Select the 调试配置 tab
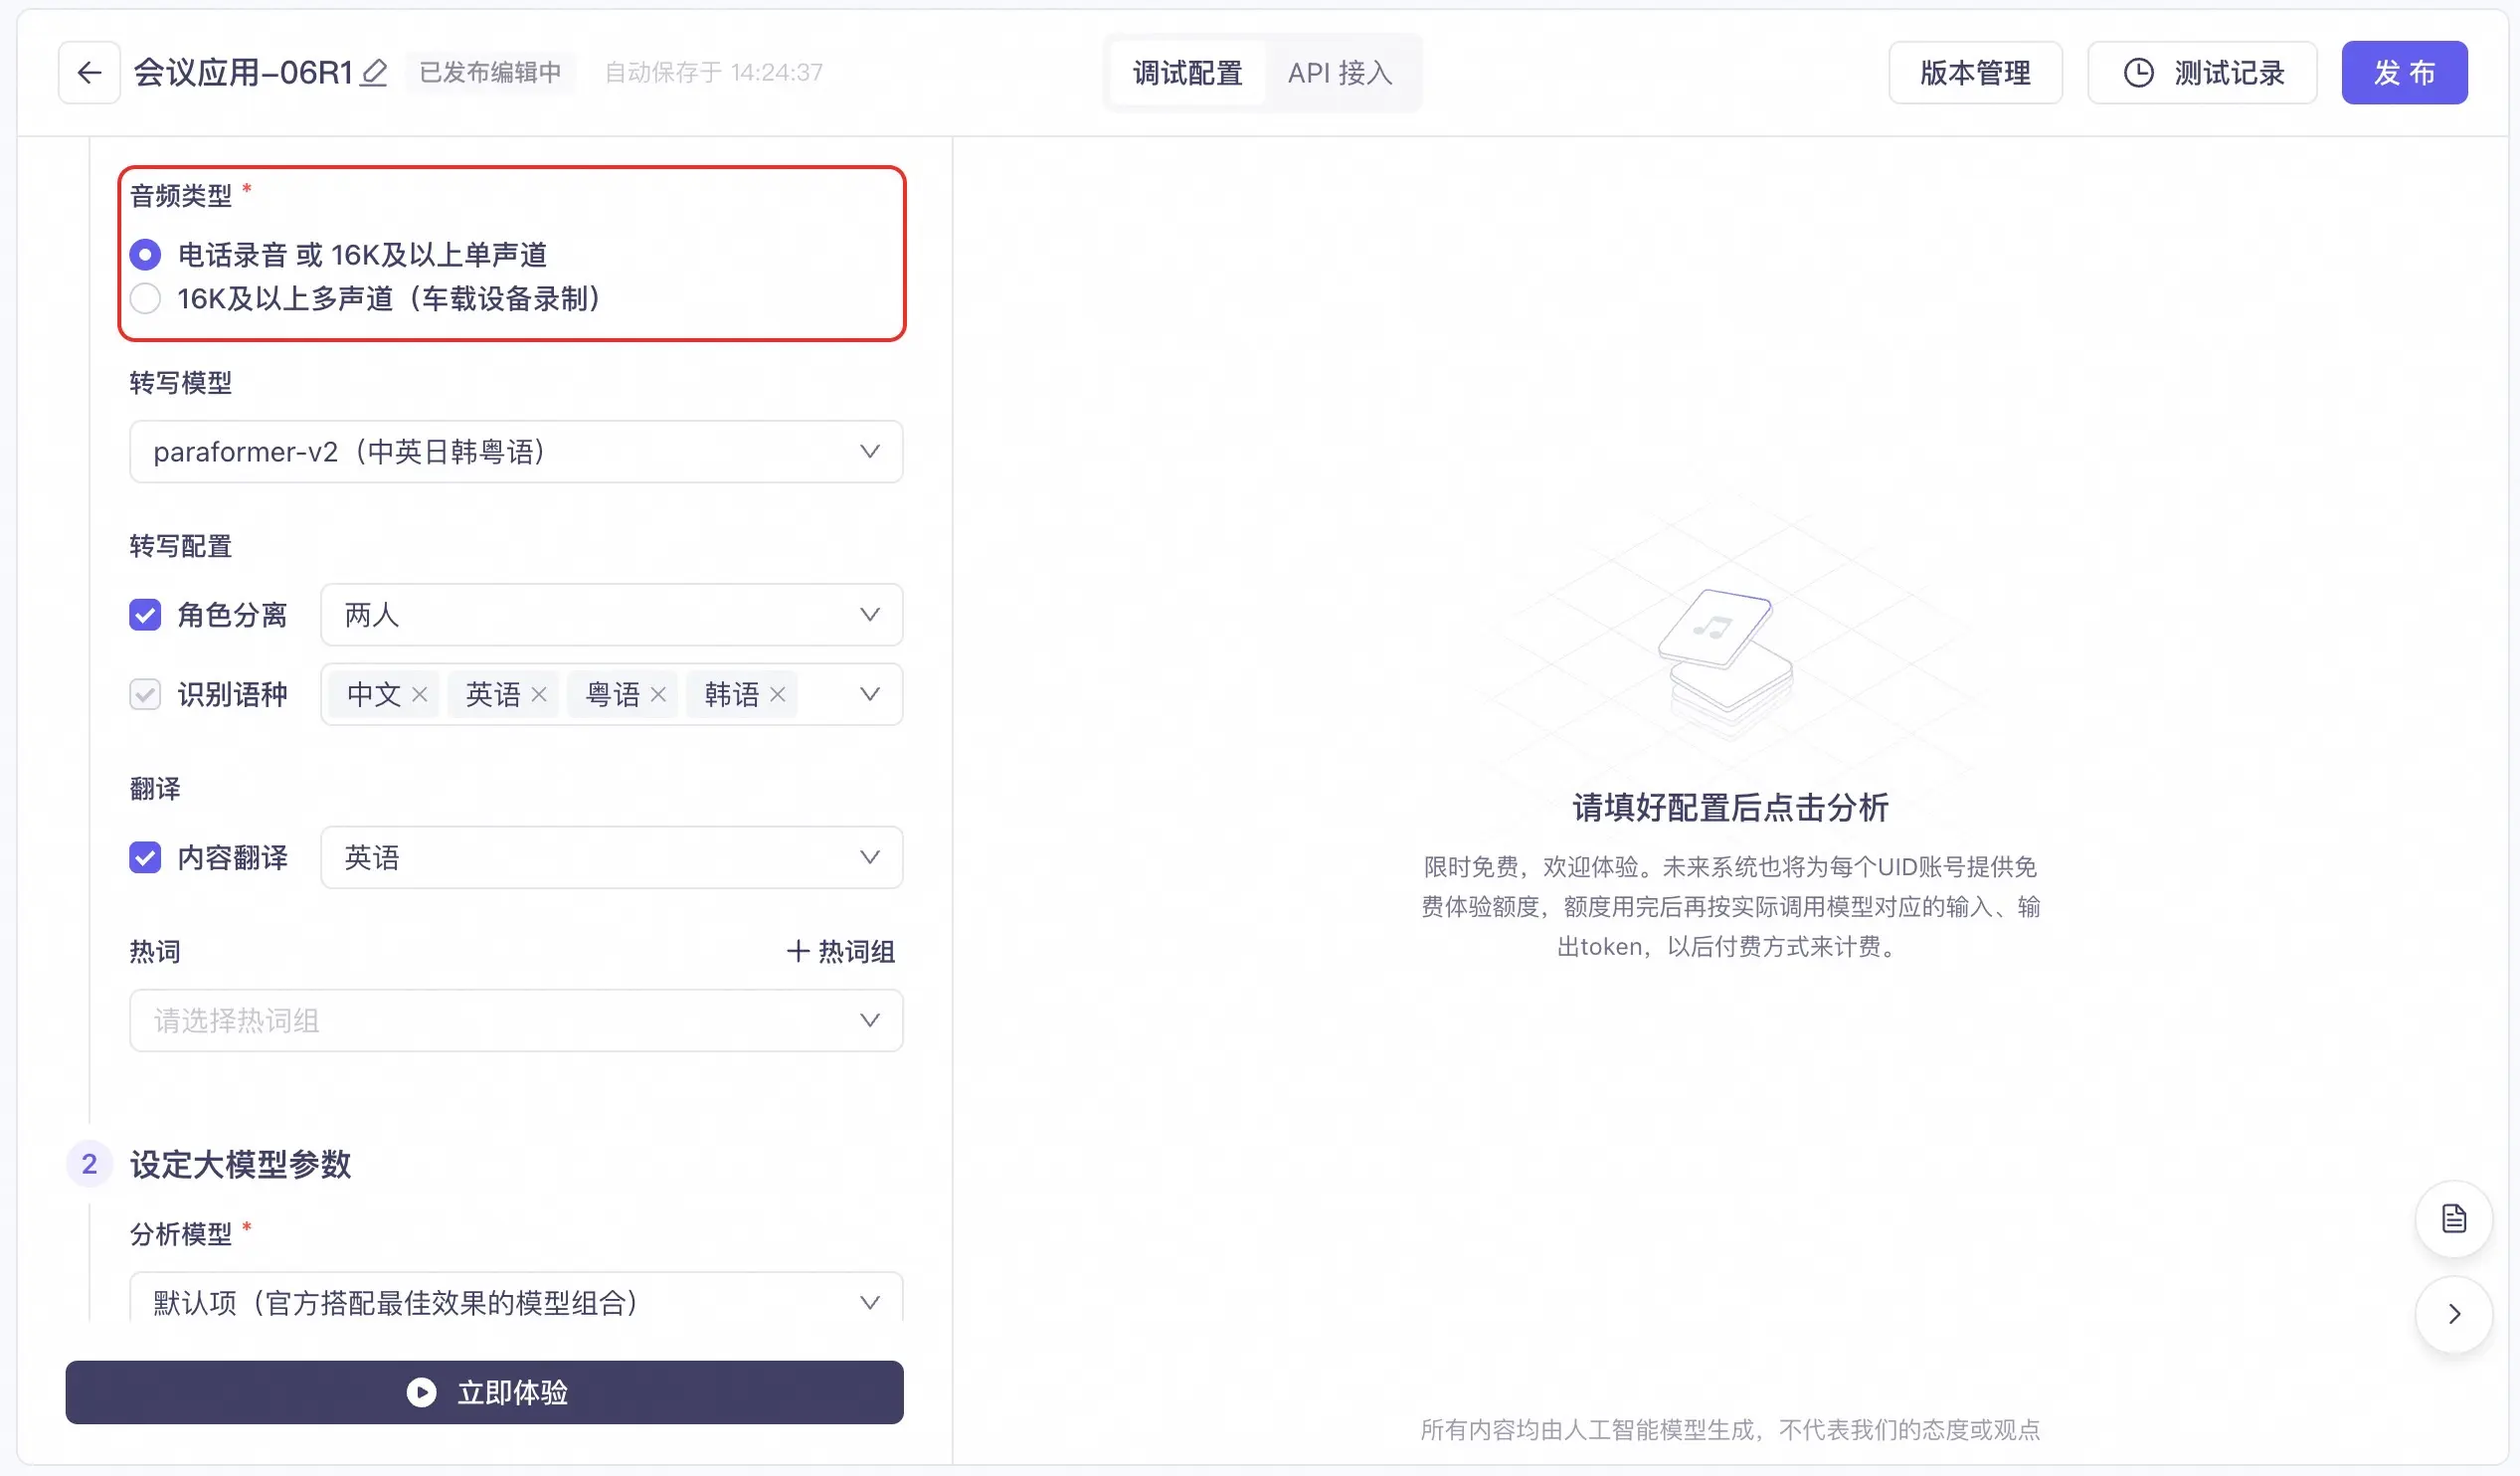The image size is (2520, 1476). [1187, 73]
